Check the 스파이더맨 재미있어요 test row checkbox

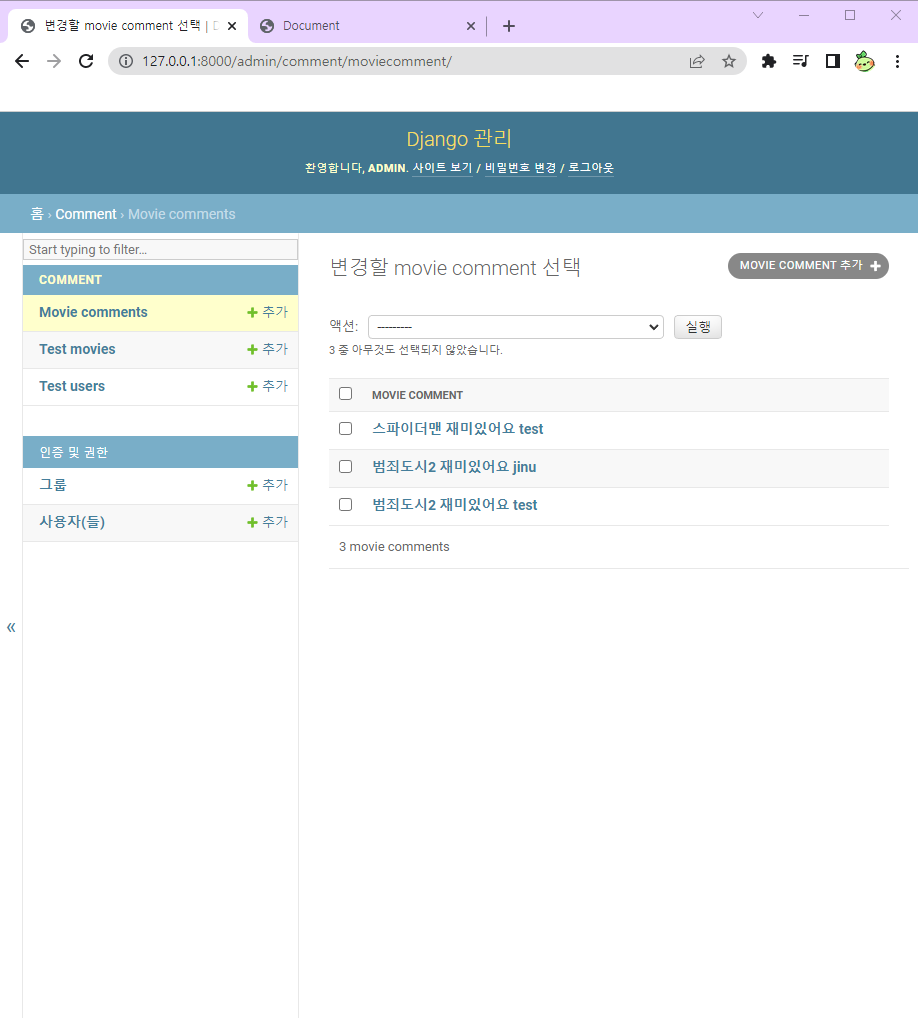pos(345,428)
